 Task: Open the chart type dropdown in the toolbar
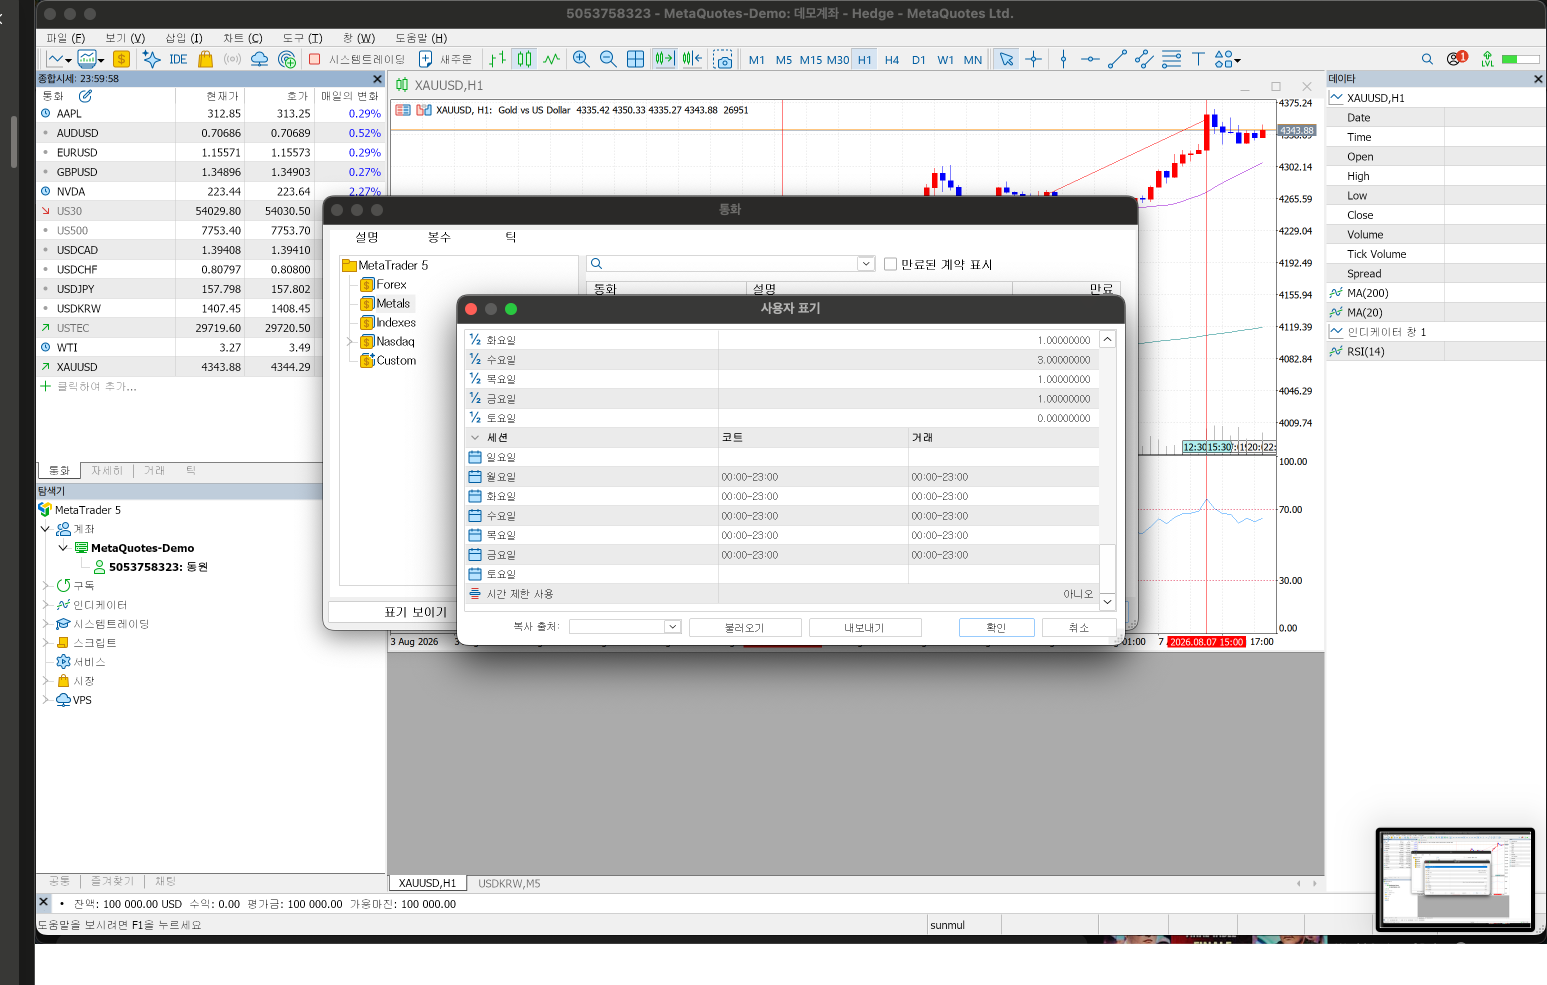(68, 60)
